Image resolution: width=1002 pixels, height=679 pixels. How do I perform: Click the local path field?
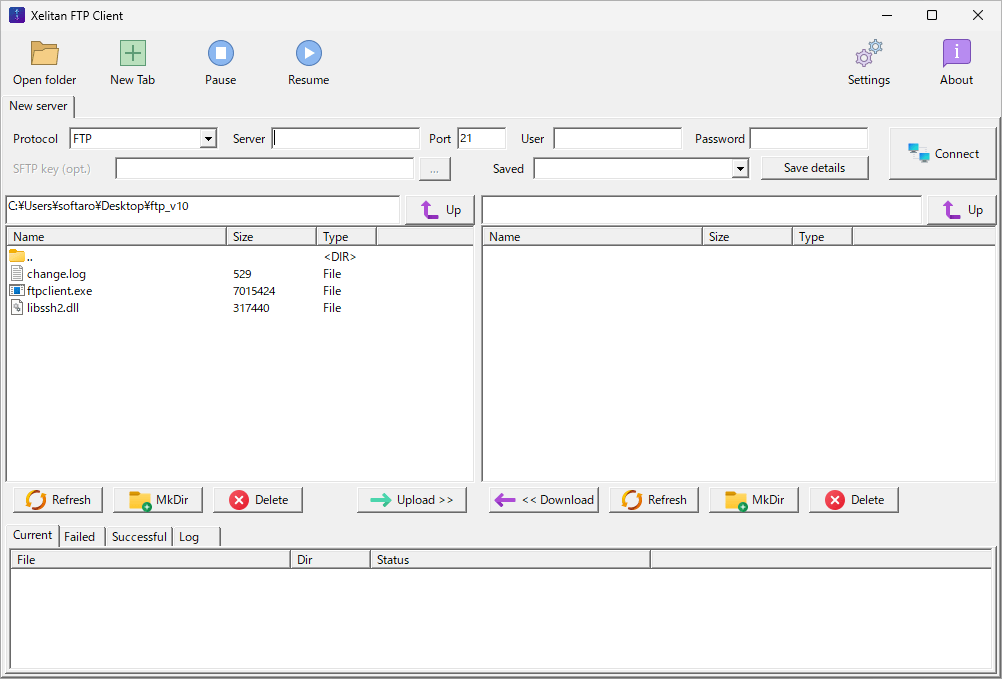click(x=203, y=210)
